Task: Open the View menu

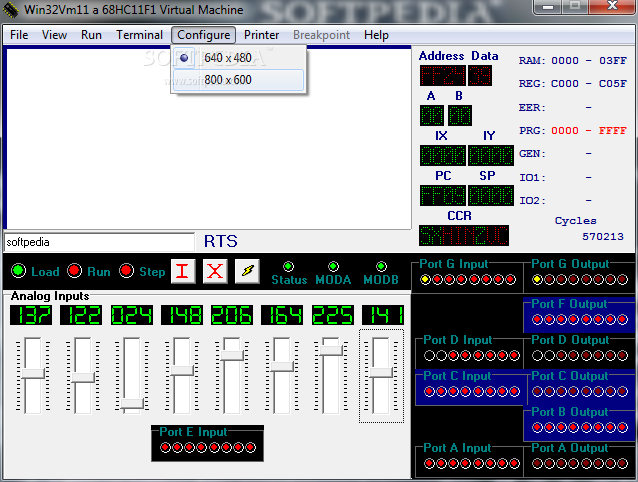Action: pyautogui.click(x=54, y=35)
